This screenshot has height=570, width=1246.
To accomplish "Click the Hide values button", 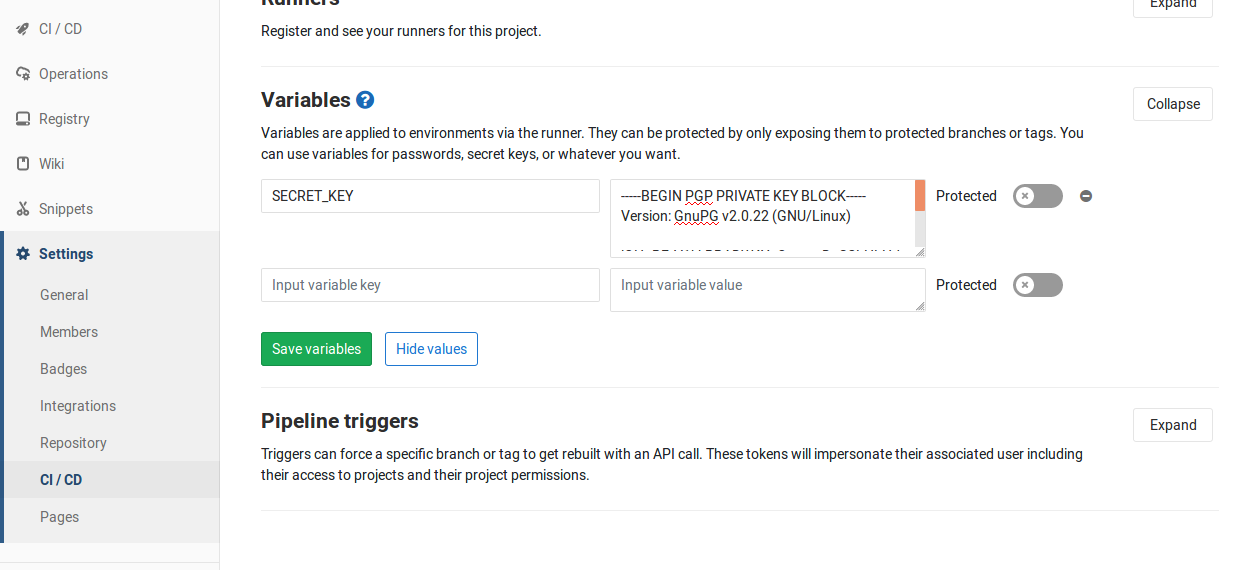I will coord(431,349).
